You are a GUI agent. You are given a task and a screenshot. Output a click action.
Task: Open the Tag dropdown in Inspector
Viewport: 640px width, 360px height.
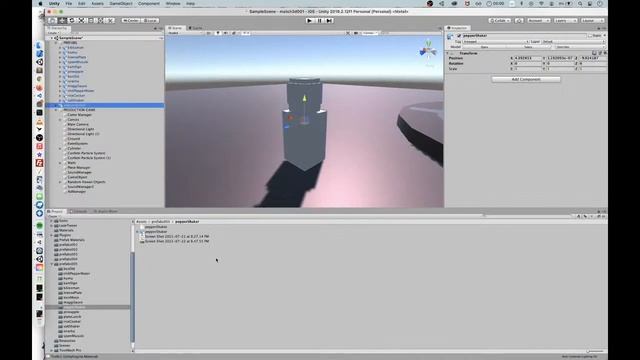(x=496, y=42)
